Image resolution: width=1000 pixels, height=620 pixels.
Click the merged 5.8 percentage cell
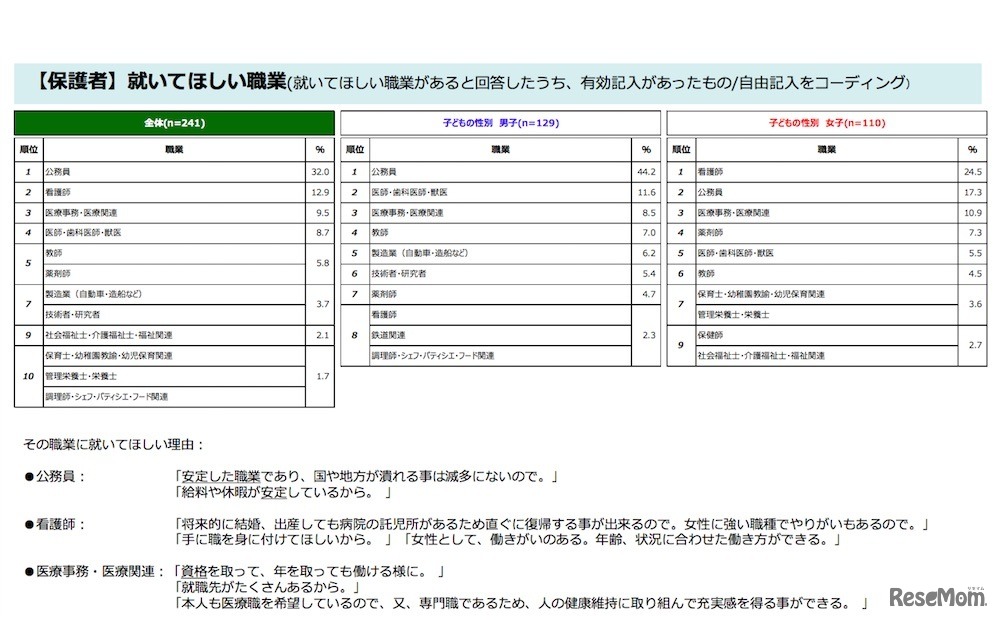tap(320, 263)
